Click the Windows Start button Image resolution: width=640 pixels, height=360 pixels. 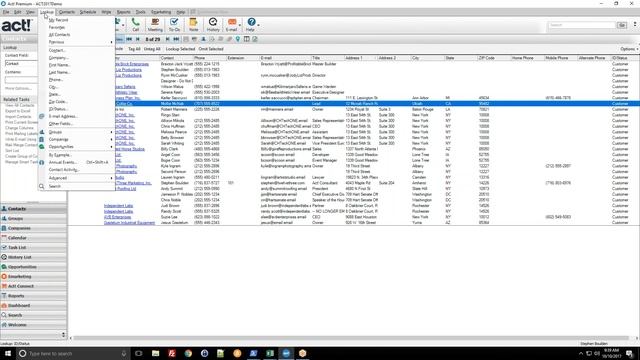[x=8, y=353]
